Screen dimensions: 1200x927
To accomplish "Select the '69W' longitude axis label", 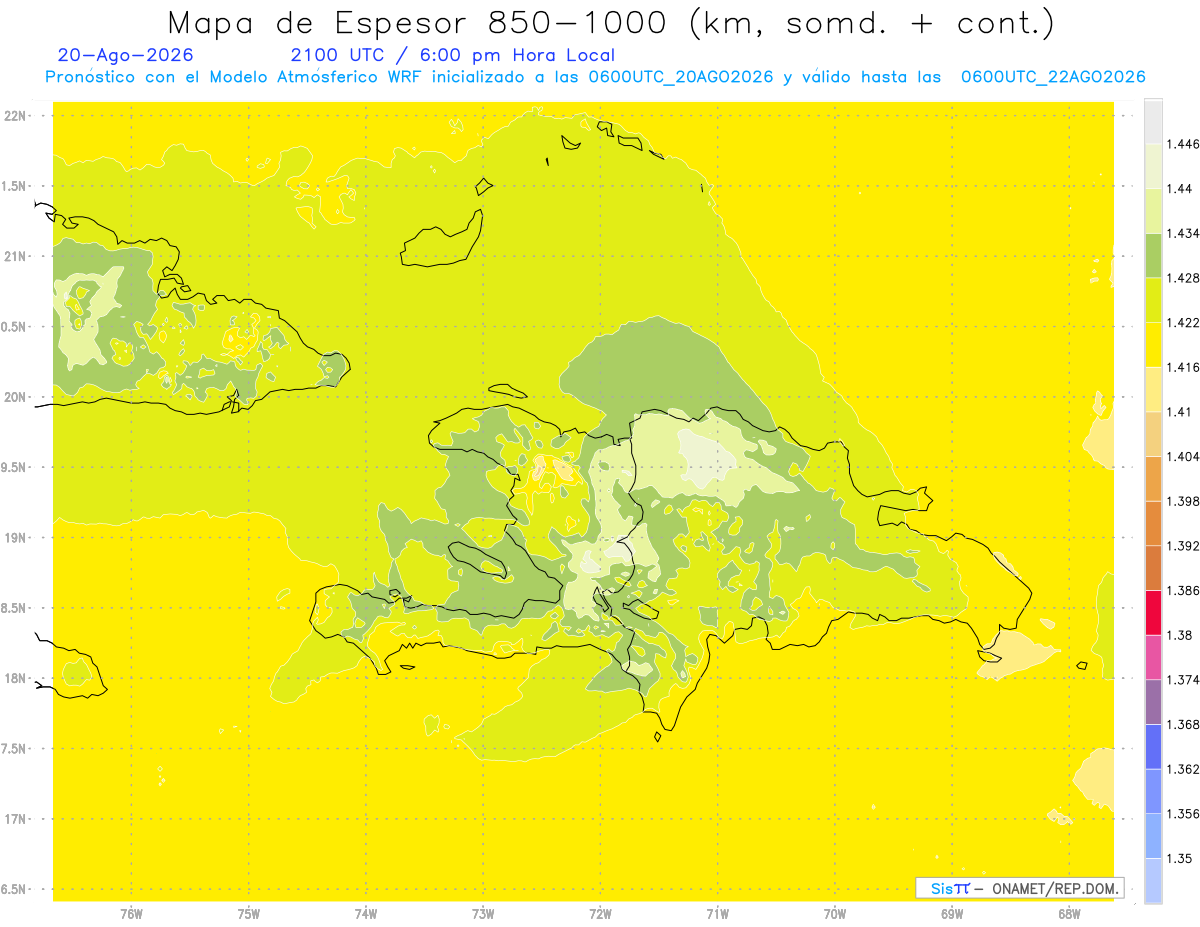I will tap(952, 914).
